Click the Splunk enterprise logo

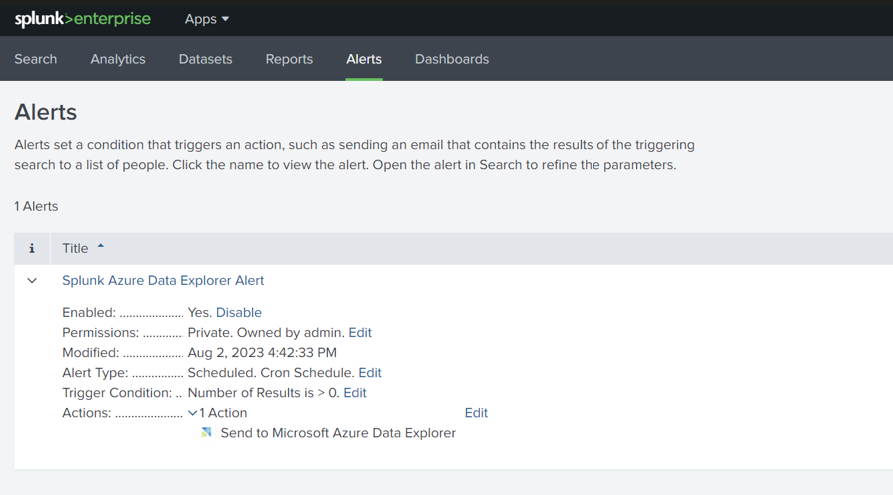tap(82, 19)
